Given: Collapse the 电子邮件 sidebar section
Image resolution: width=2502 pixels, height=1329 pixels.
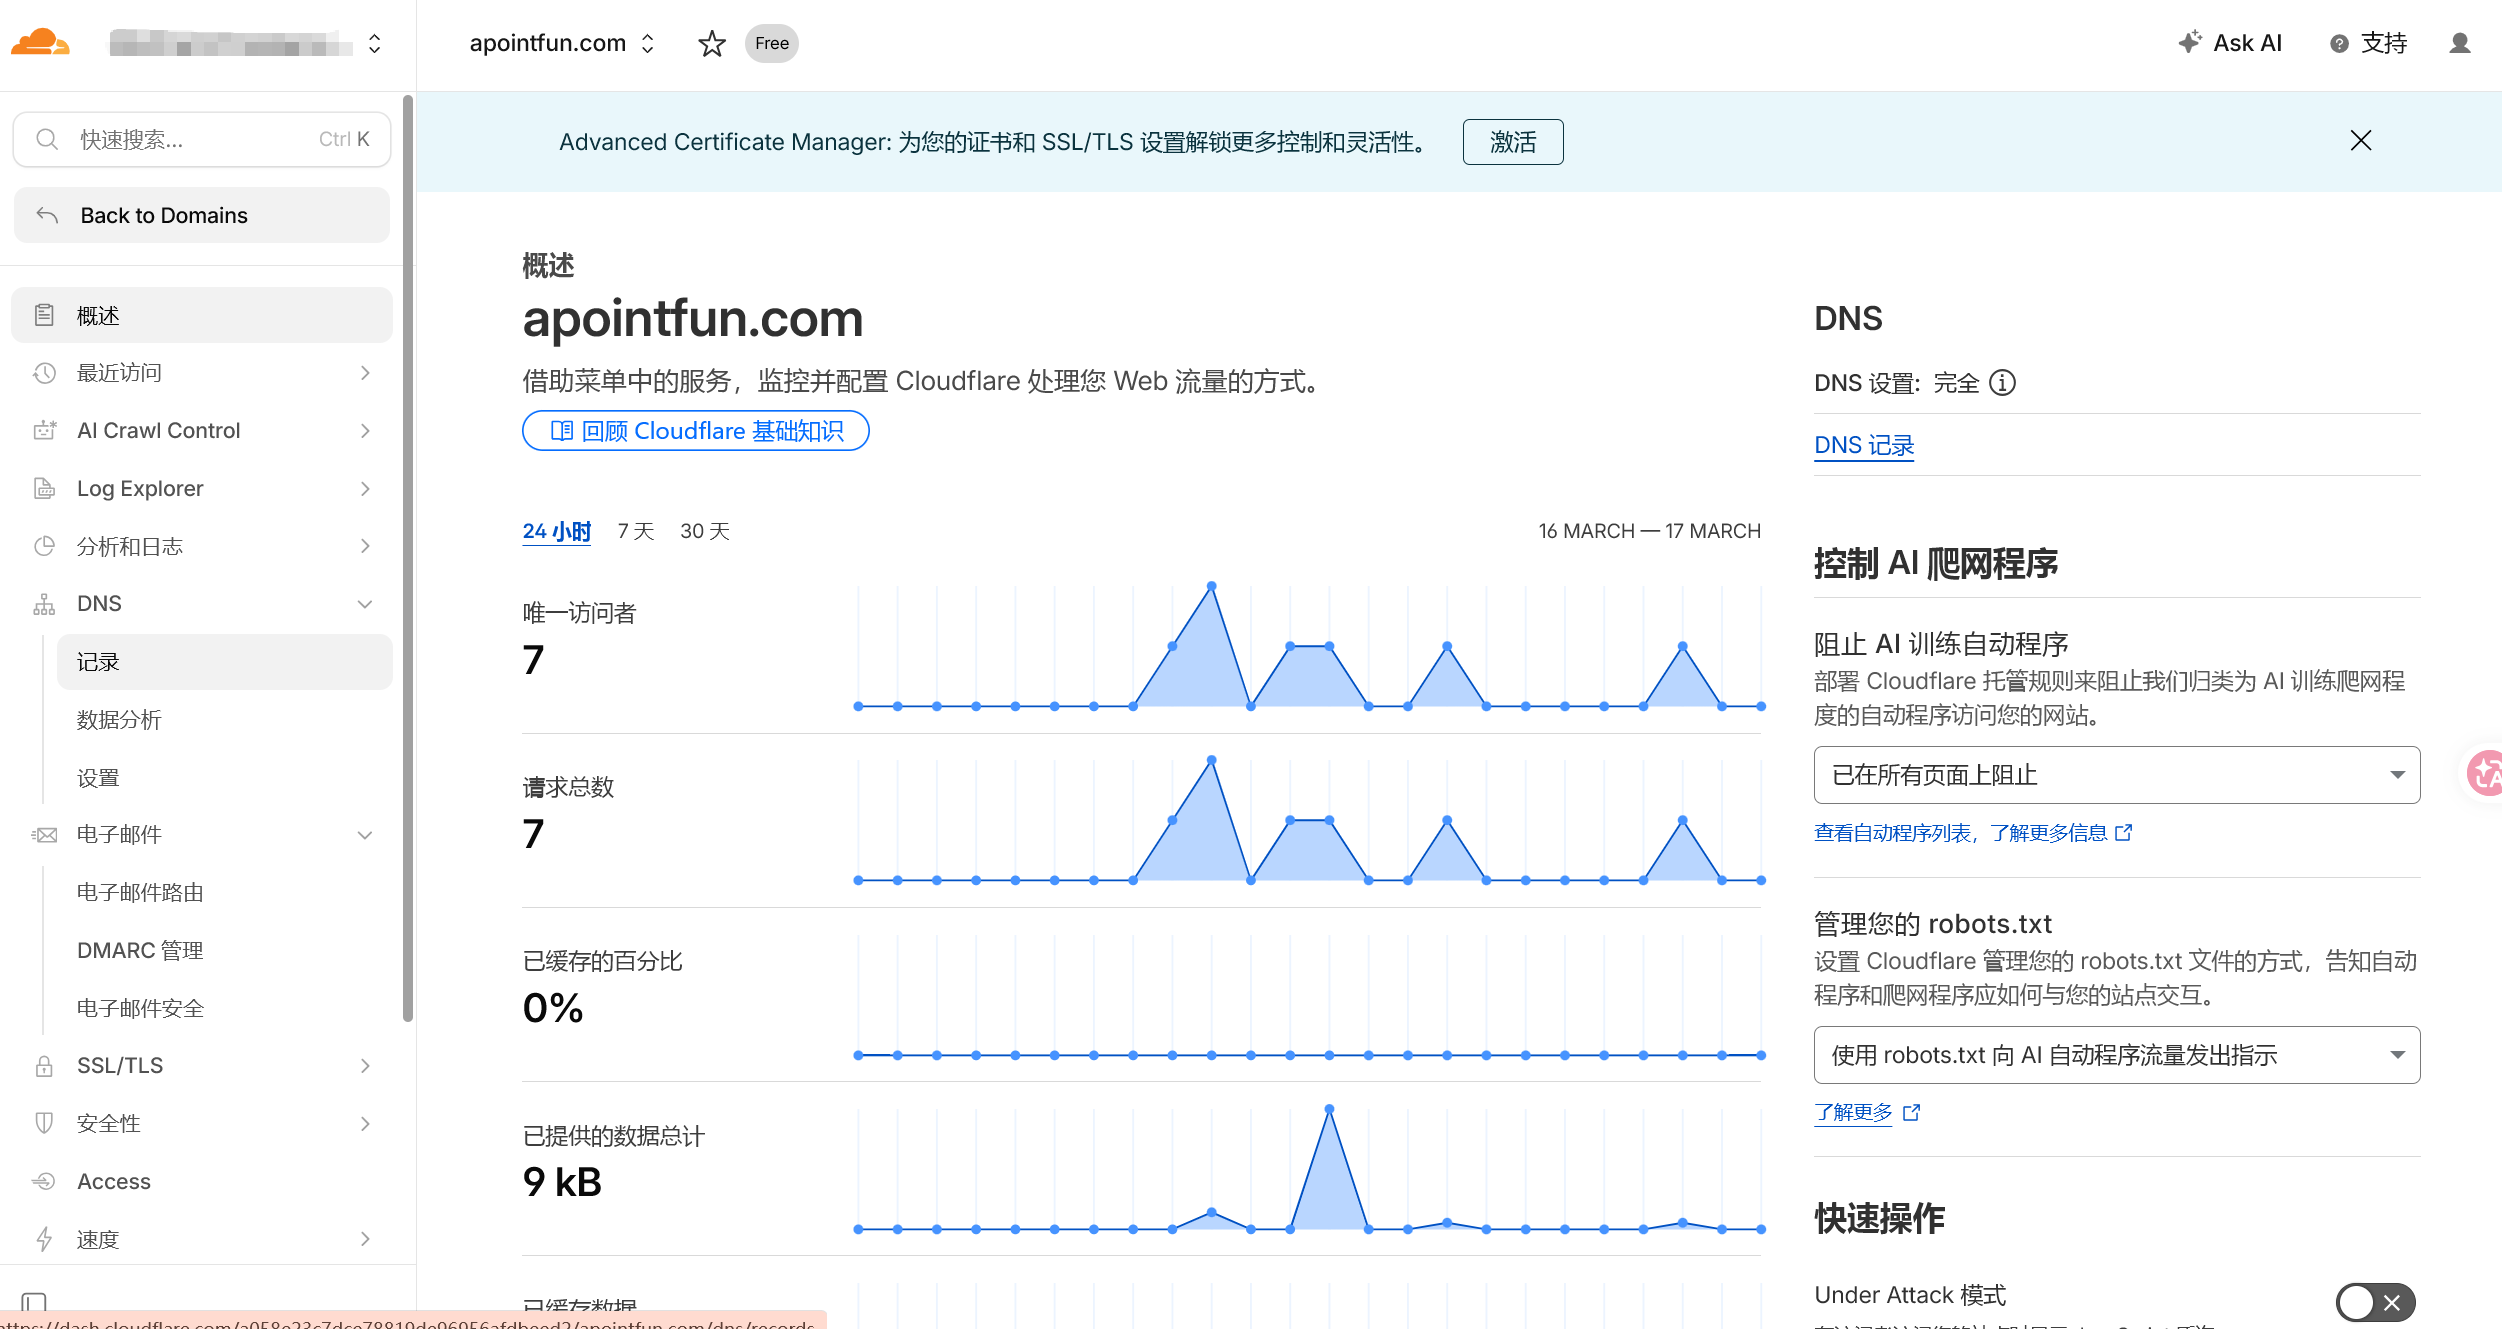Looking at the screenshot, I should click(365, 835).
